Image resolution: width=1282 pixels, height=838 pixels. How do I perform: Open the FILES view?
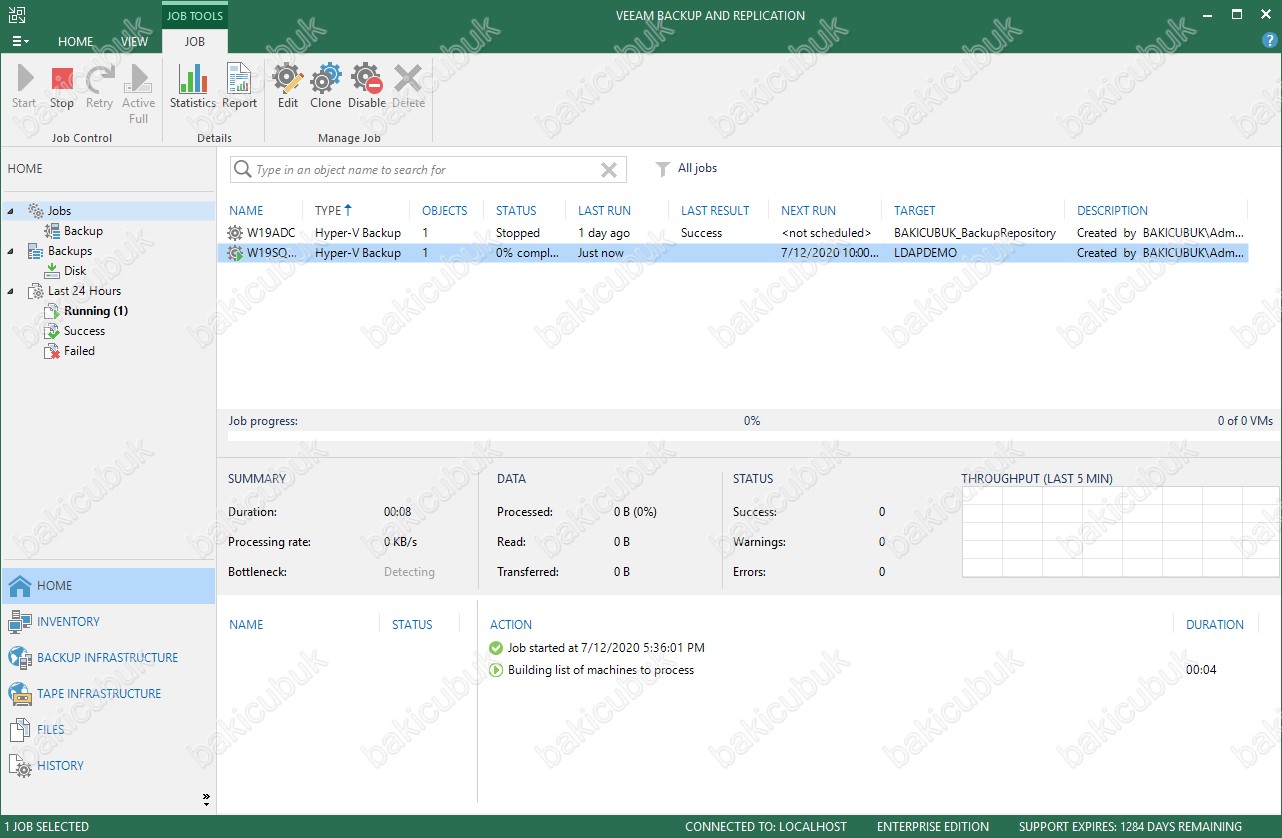click(x=51, y=730)
